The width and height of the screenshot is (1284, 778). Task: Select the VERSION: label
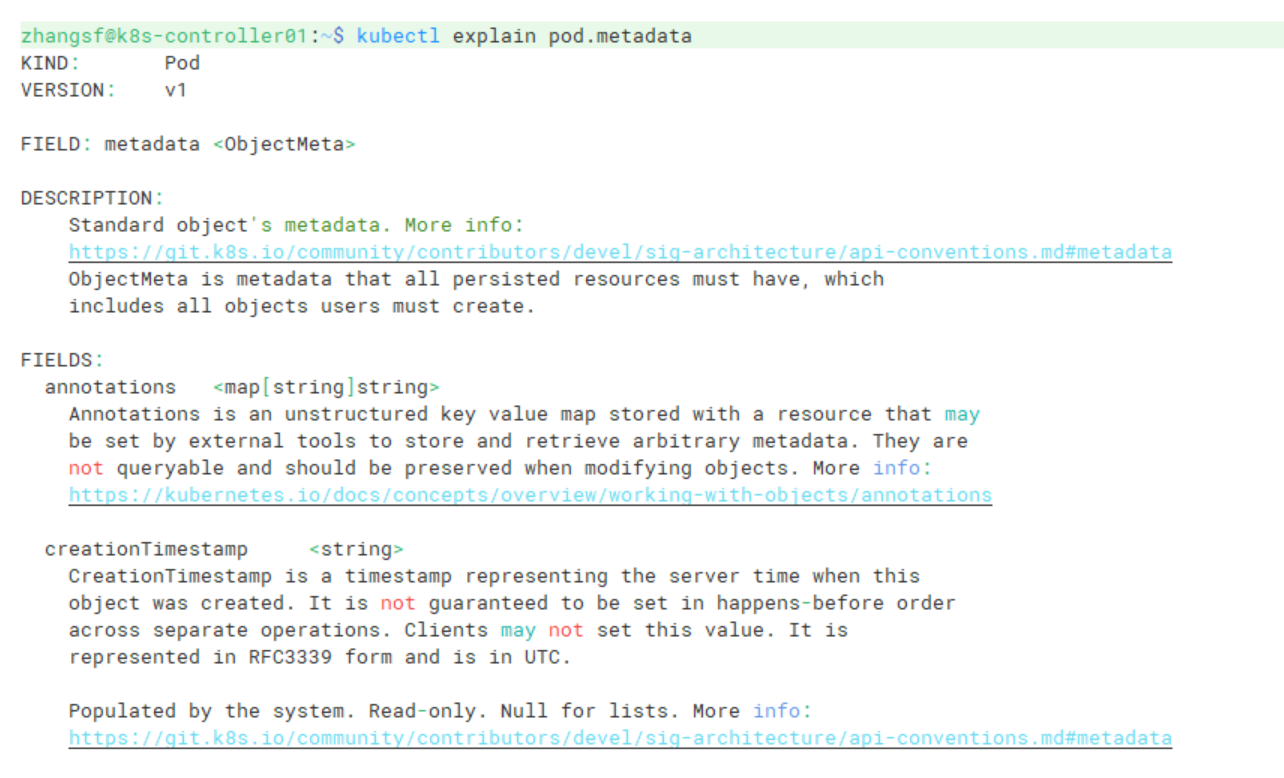[x=68, y=90]
